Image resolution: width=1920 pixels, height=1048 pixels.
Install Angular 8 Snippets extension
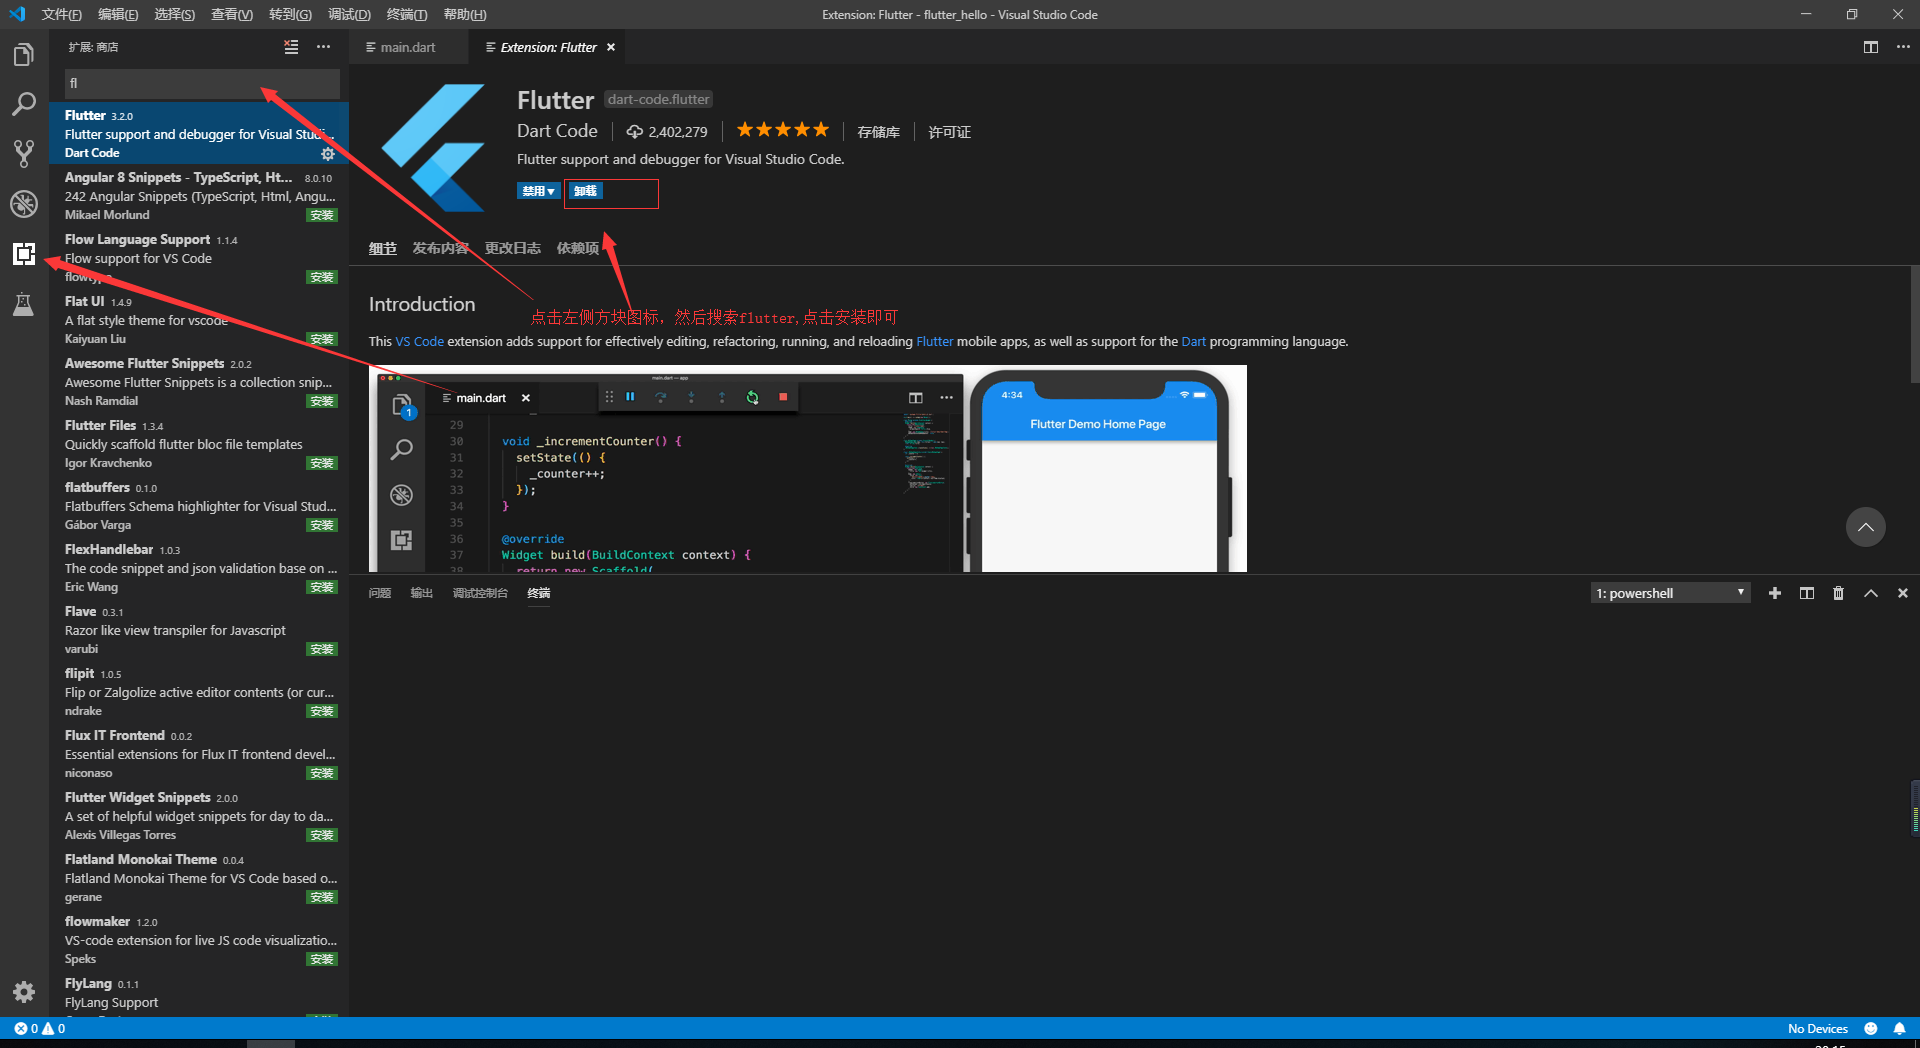coord(322,215)
